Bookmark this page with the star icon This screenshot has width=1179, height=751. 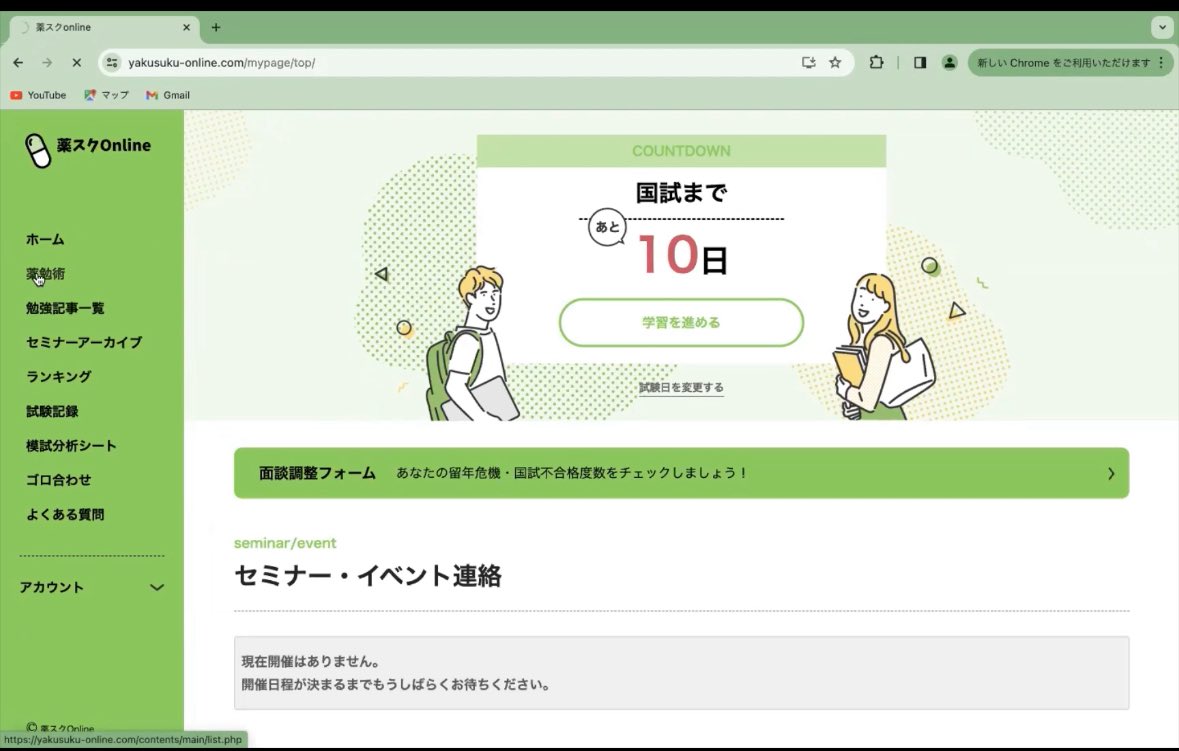835,62
